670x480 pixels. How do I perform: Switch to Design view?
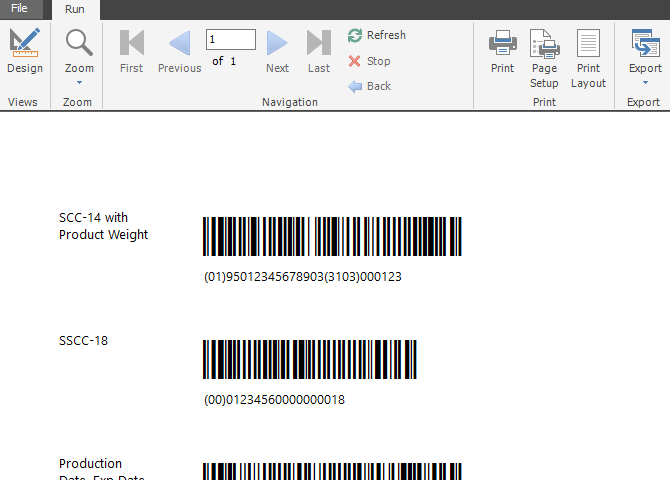(x=25, y=50)
